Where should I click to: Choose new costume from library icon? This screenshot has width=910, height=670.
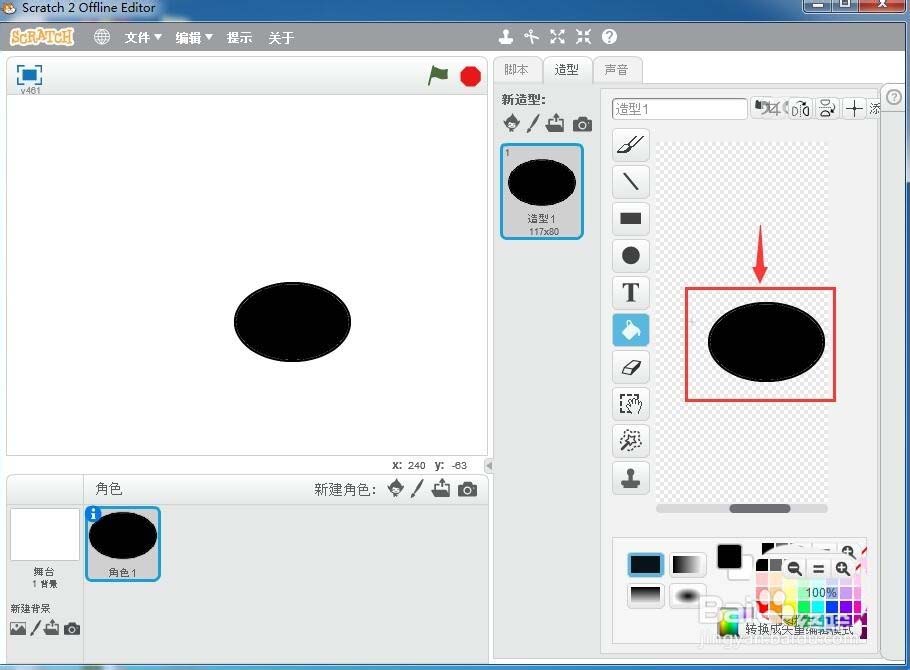(x=512, y=123)
